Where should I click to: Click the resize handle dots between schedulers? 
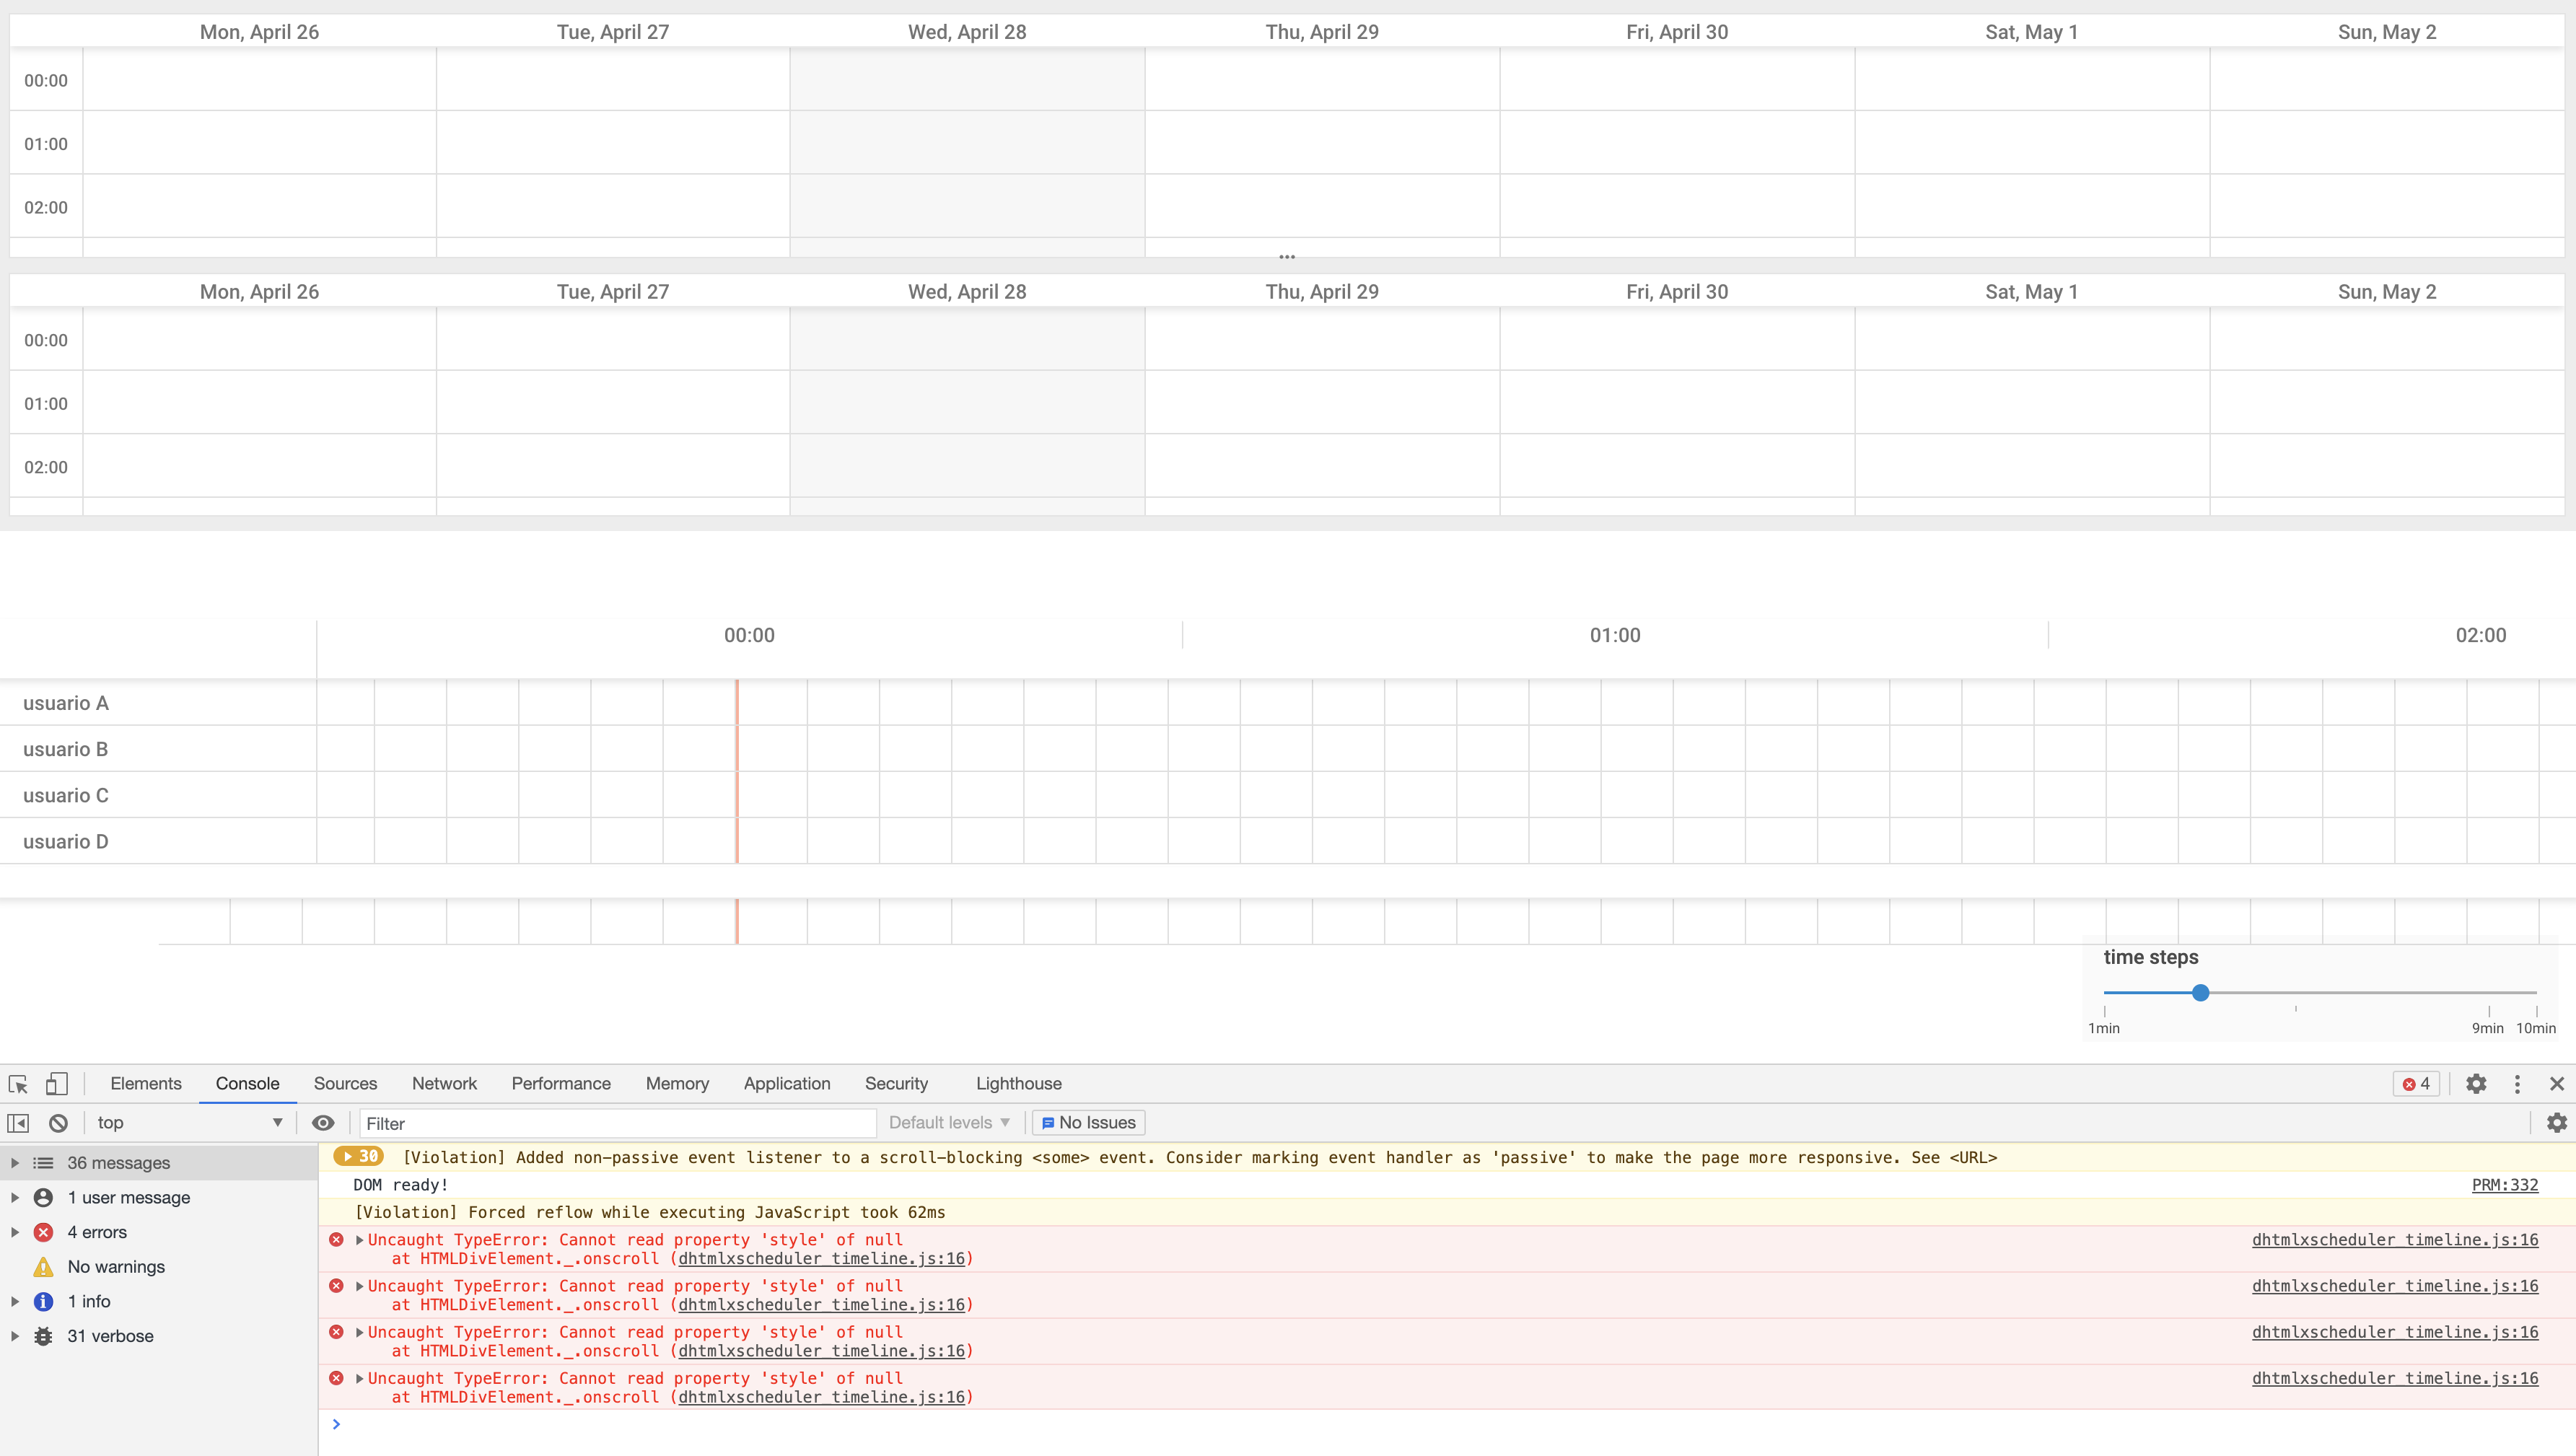pyautogui.click(x=1287, y=257)
